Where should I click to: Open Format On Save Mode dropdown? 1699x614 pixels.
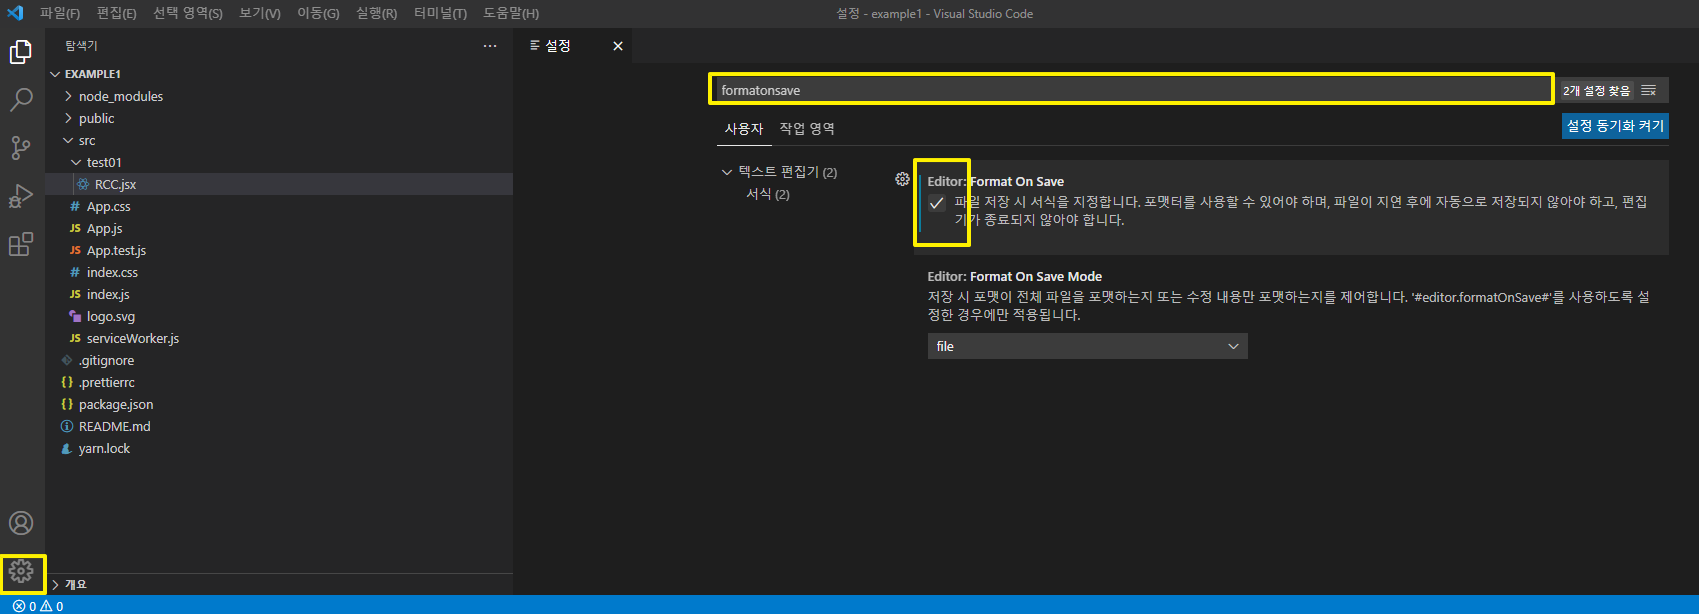(1087, 346)
